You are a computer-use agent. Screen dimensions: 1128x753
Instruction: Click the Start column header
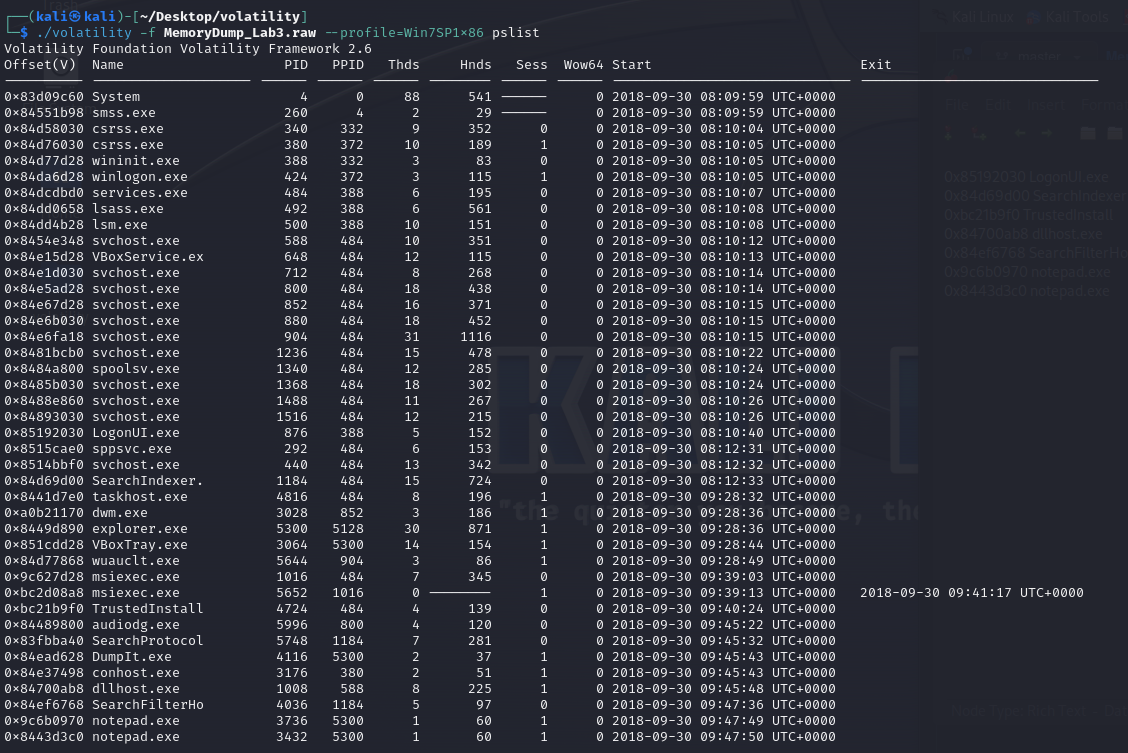pyautogui.click(x=632, y=65)
